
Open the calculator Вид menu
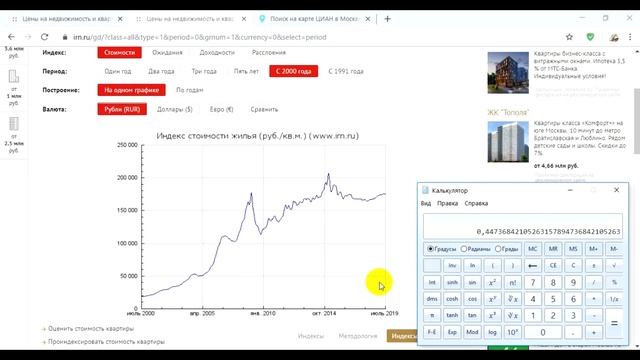[426, 203]
